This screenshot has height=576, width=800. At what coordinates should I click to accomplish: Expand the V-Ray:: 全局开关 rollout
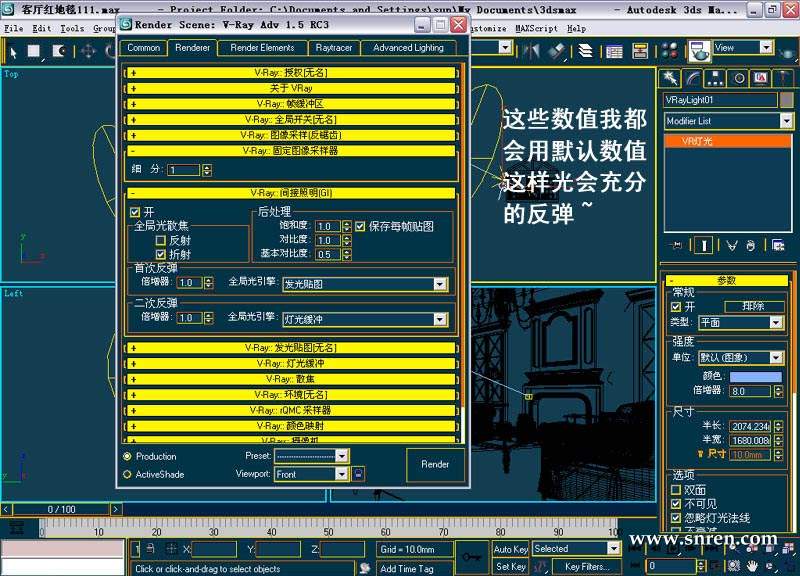pyautogui.click(x=291, y=120)
